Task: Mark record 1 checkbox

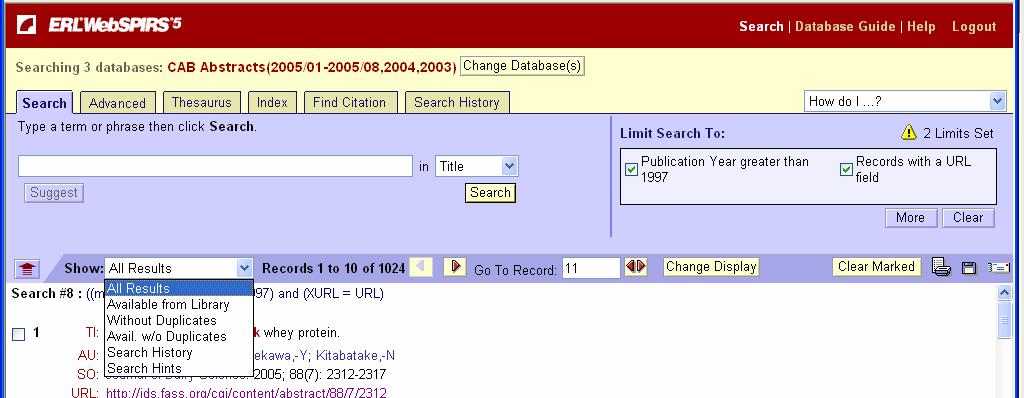Action: (19, 335)
